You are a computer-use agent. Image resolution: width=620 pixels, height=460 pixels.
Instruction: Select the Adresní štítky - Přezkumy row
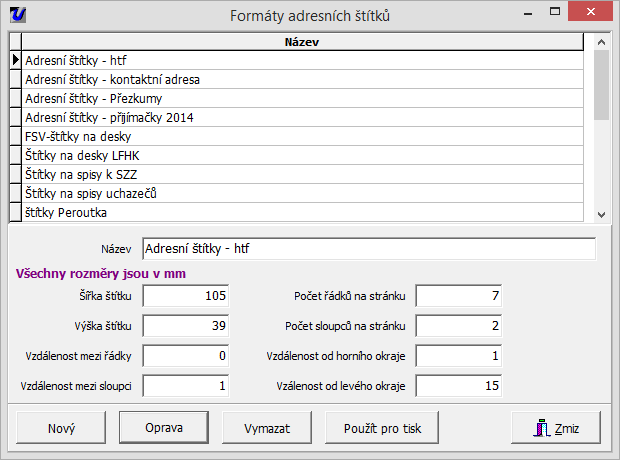[300, 98]
